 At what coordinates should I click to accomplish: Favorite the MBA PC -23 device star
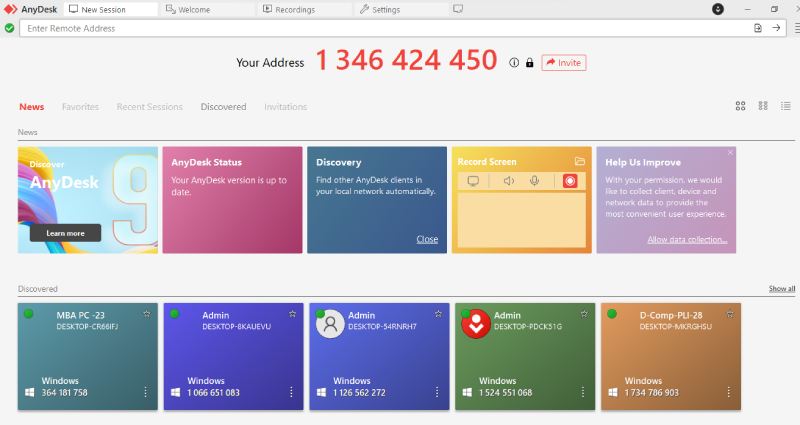point(147,314)
